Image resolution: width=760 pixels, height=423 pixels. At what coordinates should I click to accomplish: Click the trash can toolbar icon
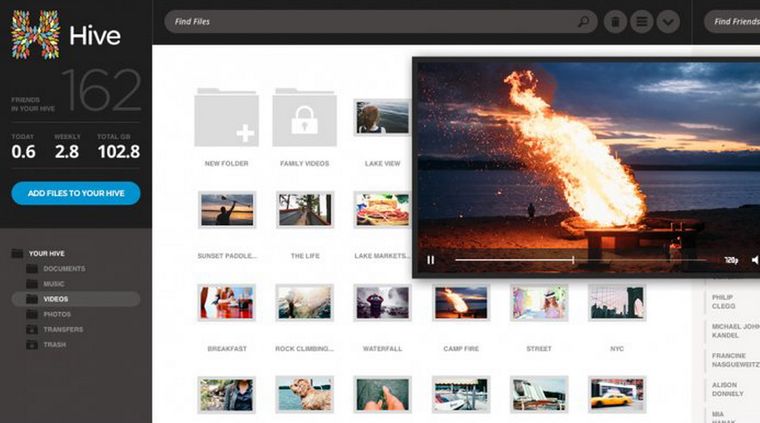[615, 22]
